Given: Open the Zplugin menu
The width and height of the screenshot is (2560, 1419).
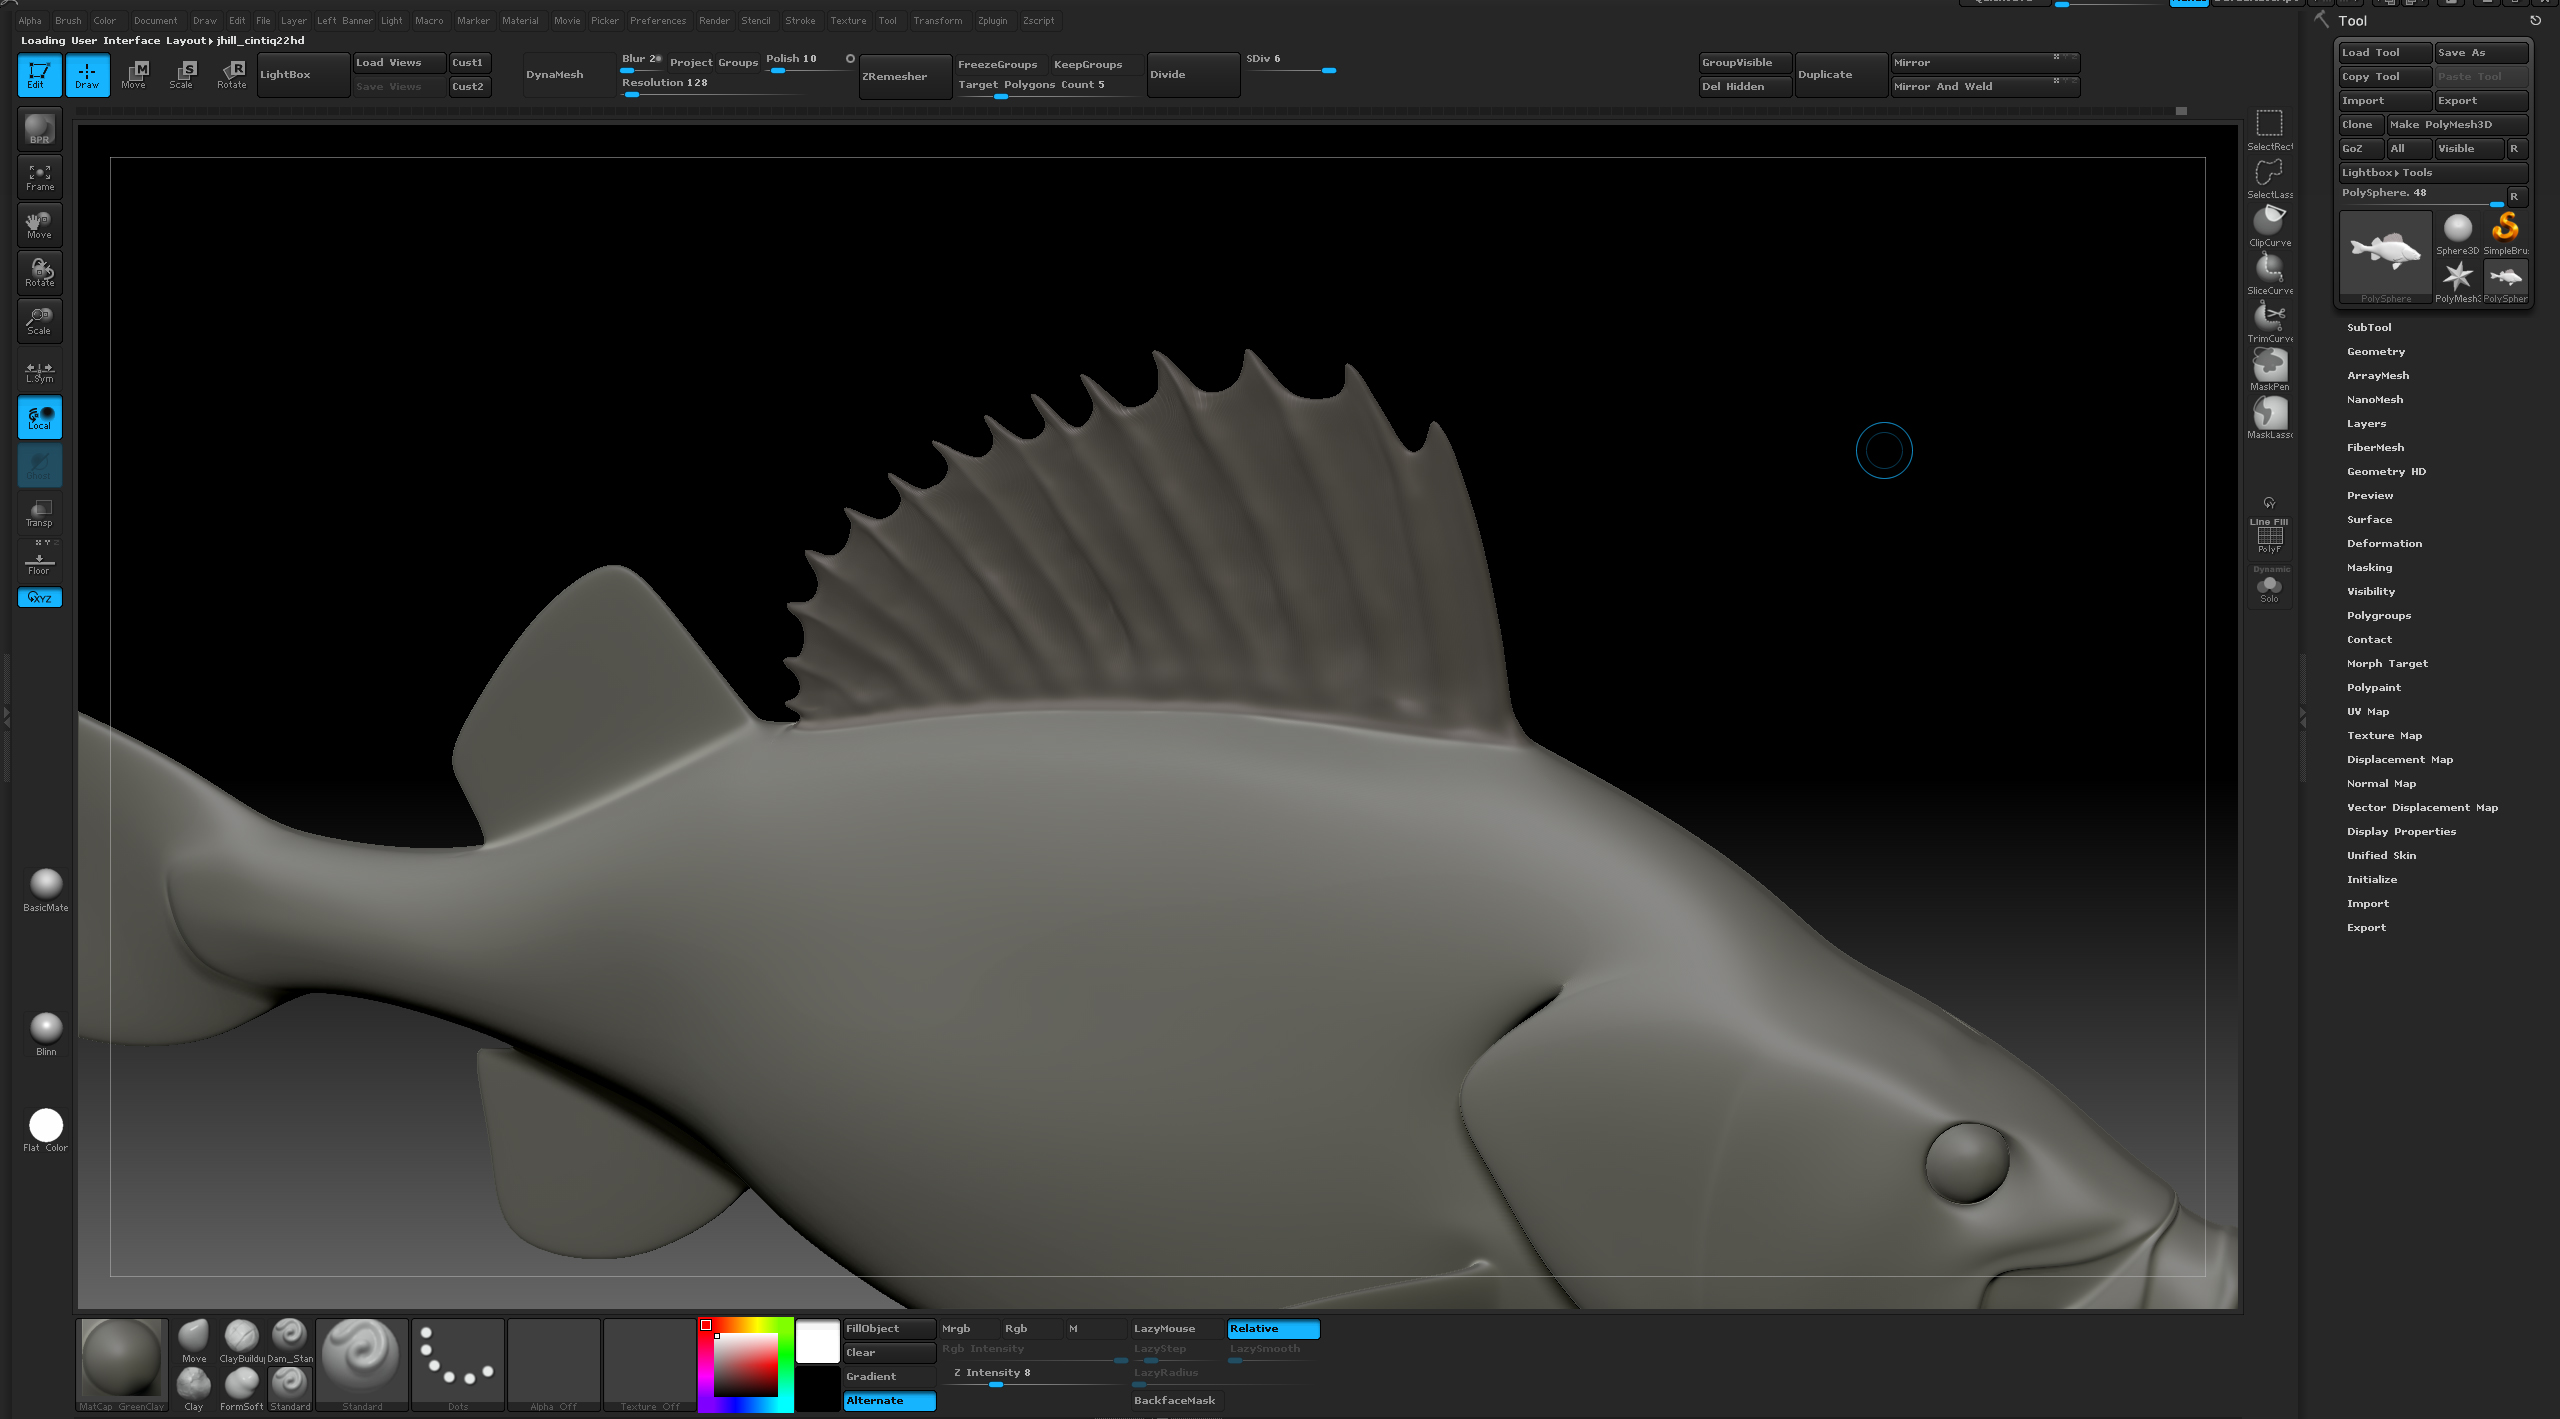Looking at the screenshot, I should tap(992, 20).
